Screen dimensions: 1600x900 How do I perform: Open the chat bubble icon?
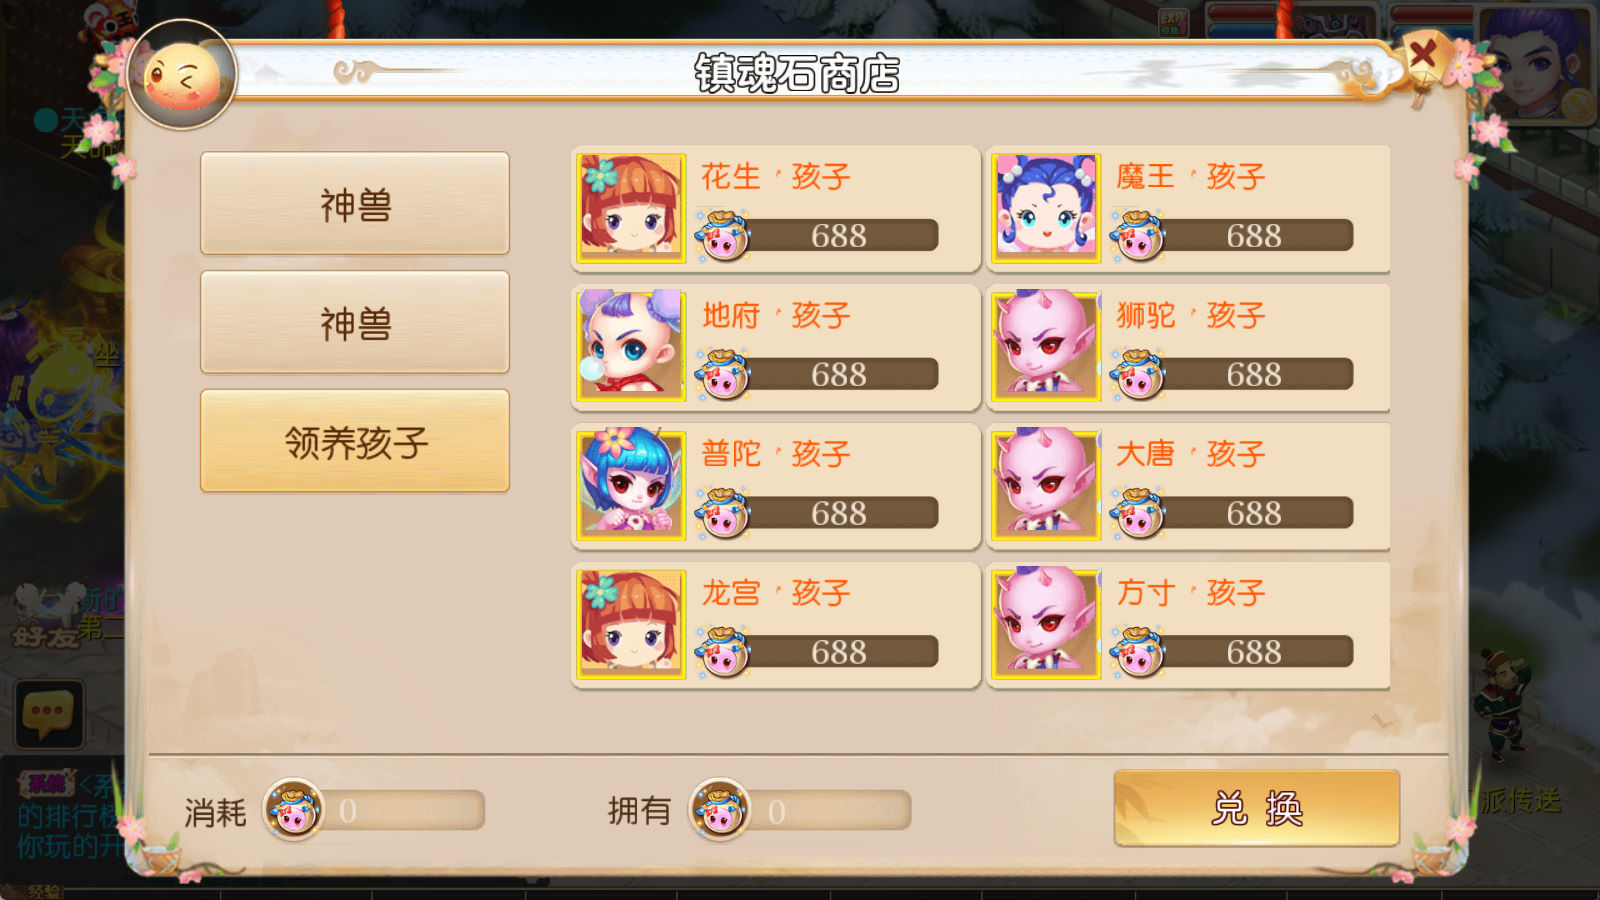tap(49, 715)
